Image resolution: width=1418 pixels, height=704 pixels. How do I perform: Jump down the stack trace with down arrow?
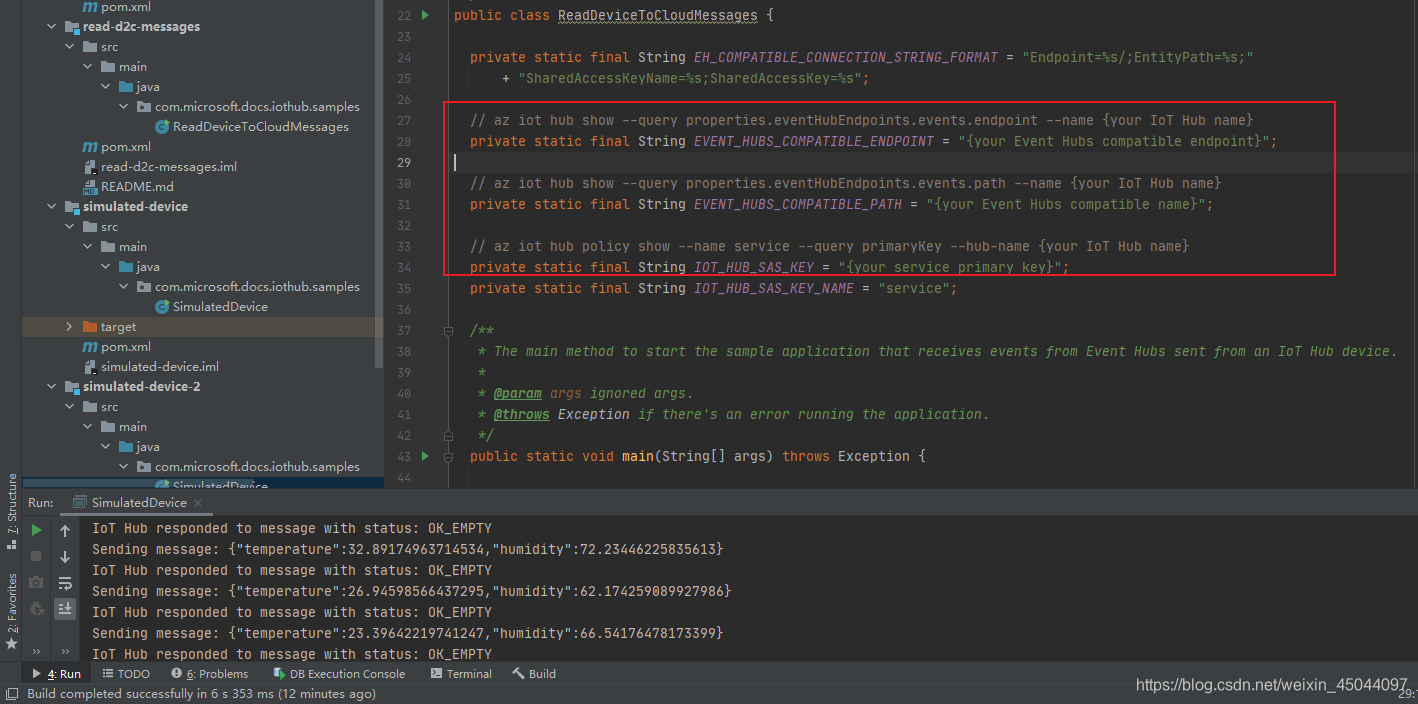click(x=65, y=557)
